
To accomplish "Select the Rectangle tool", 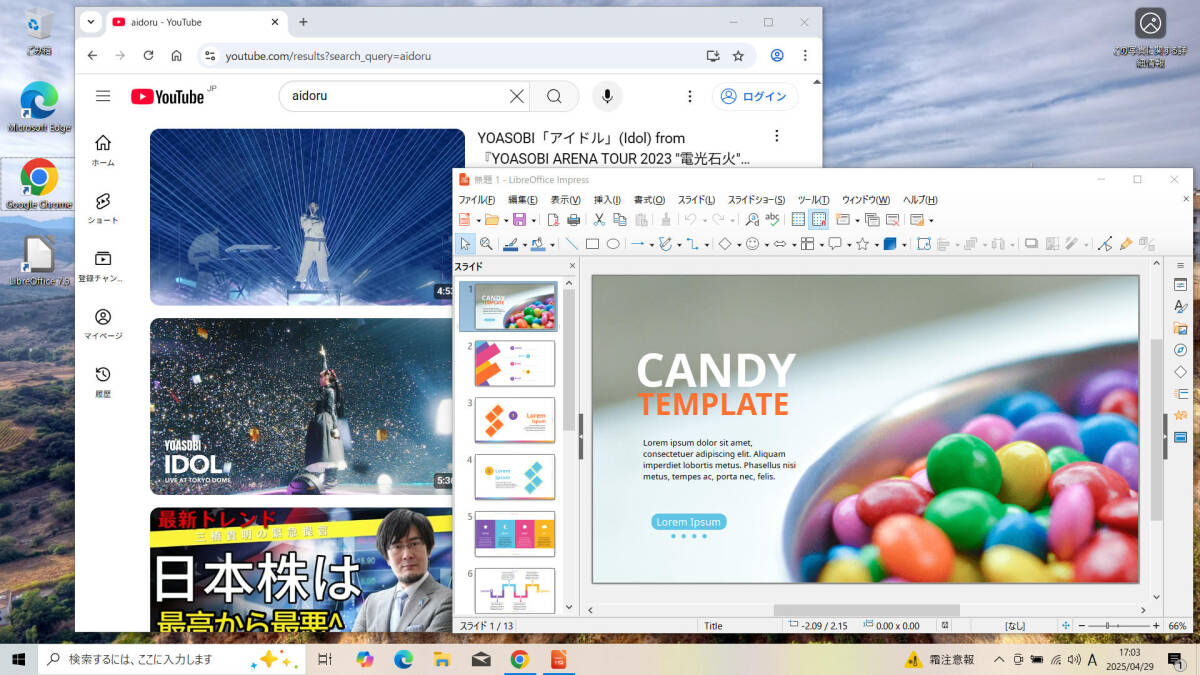I will [x=592, y=243].
